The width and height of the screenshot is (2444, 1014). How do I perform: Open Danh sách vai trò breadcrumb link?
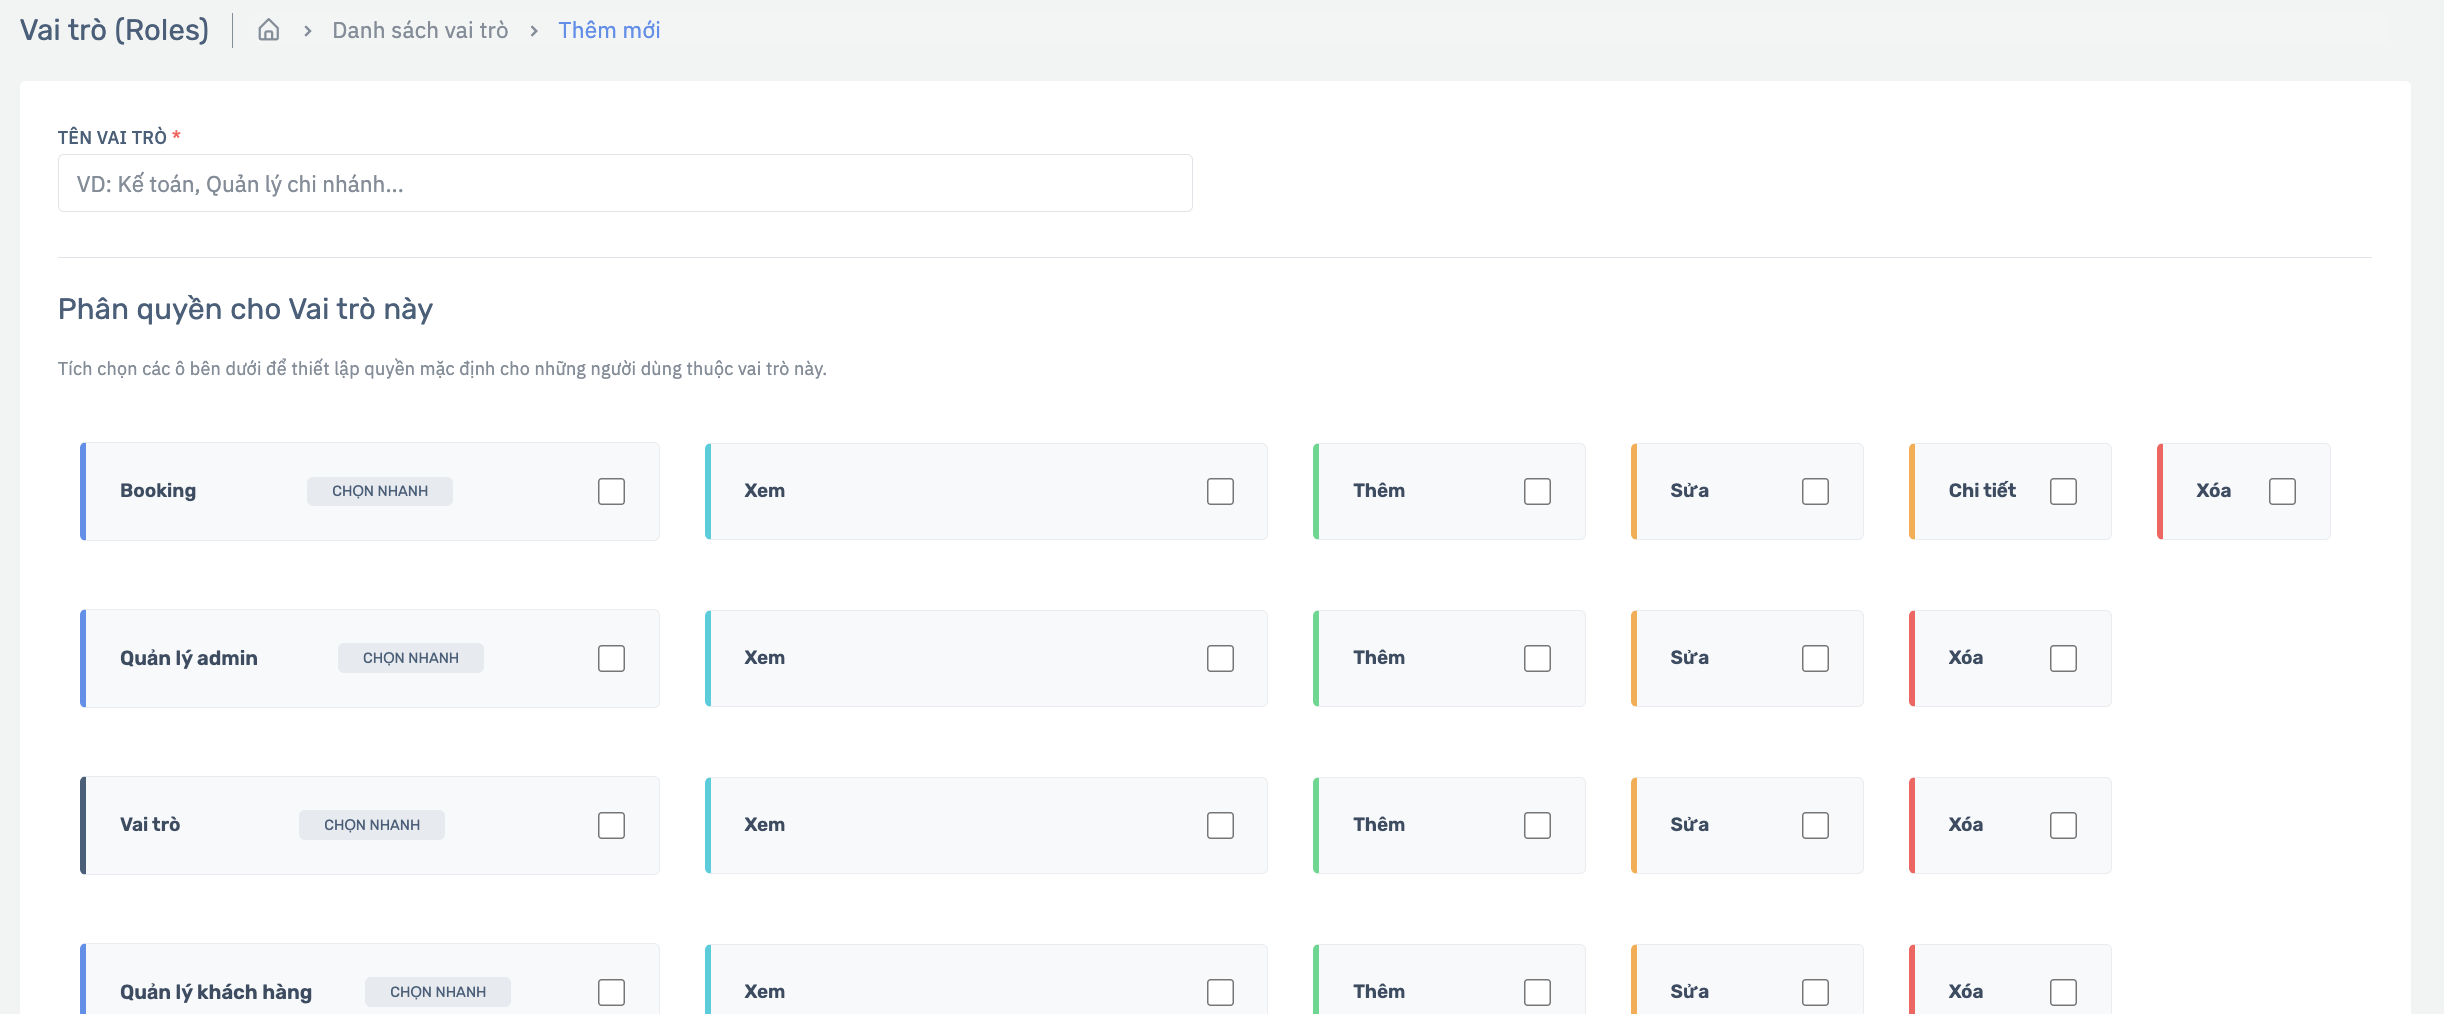click(x=420, y=30)
